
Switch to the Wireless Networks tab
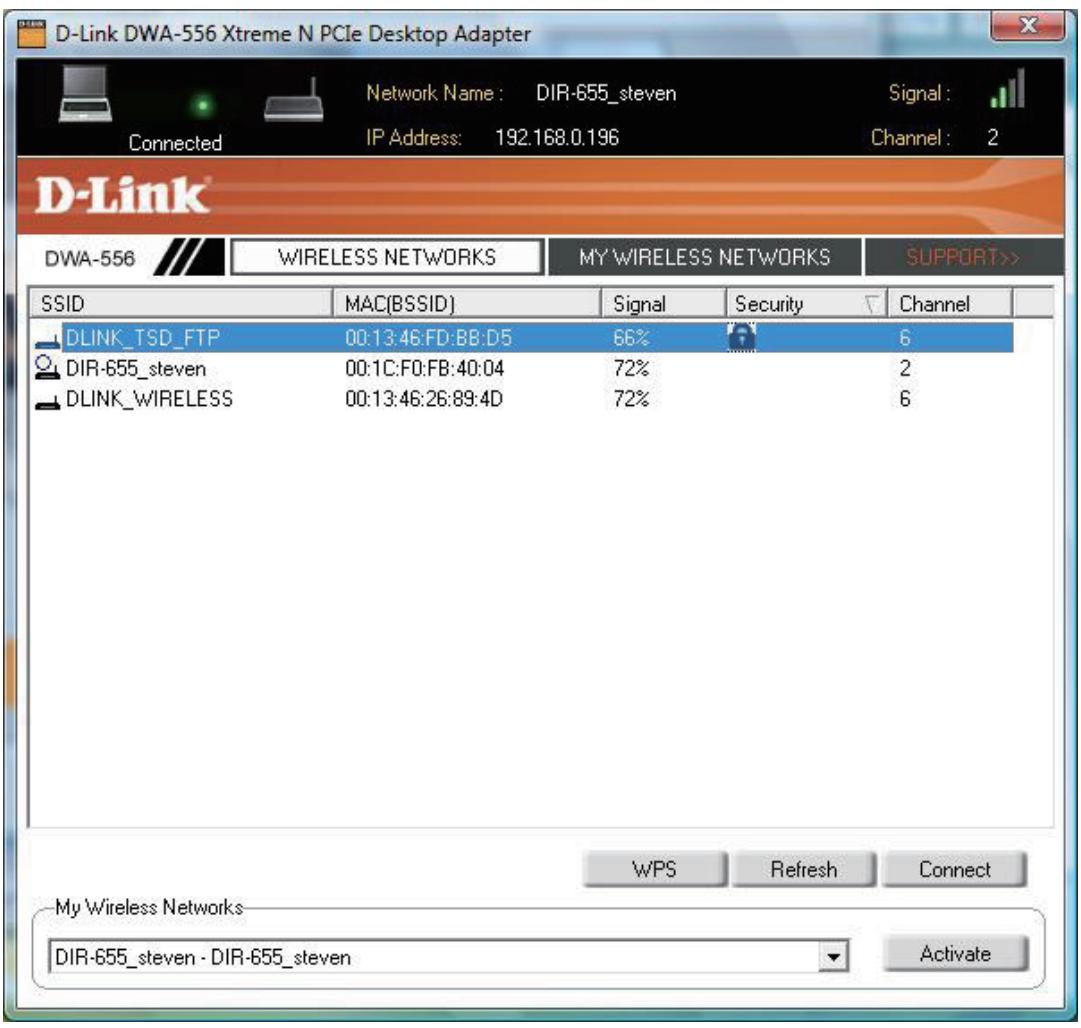[x=387, y=257]
